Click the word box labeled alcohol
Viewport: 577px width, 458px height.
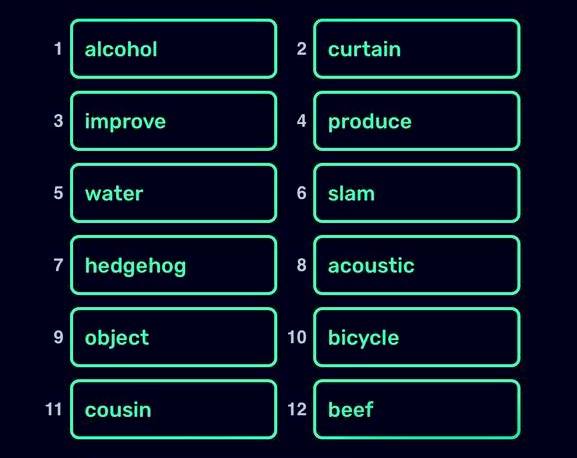tap(173, 49)
